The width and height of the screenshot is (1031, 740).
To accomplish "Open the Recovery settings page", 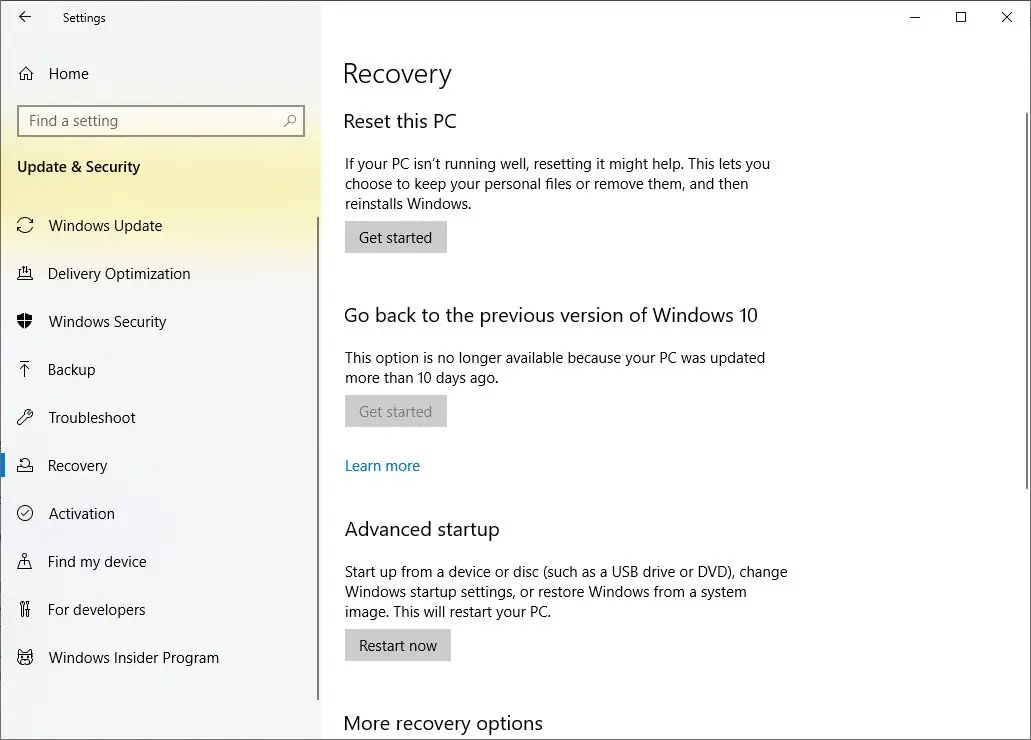I will coord(77,466).
